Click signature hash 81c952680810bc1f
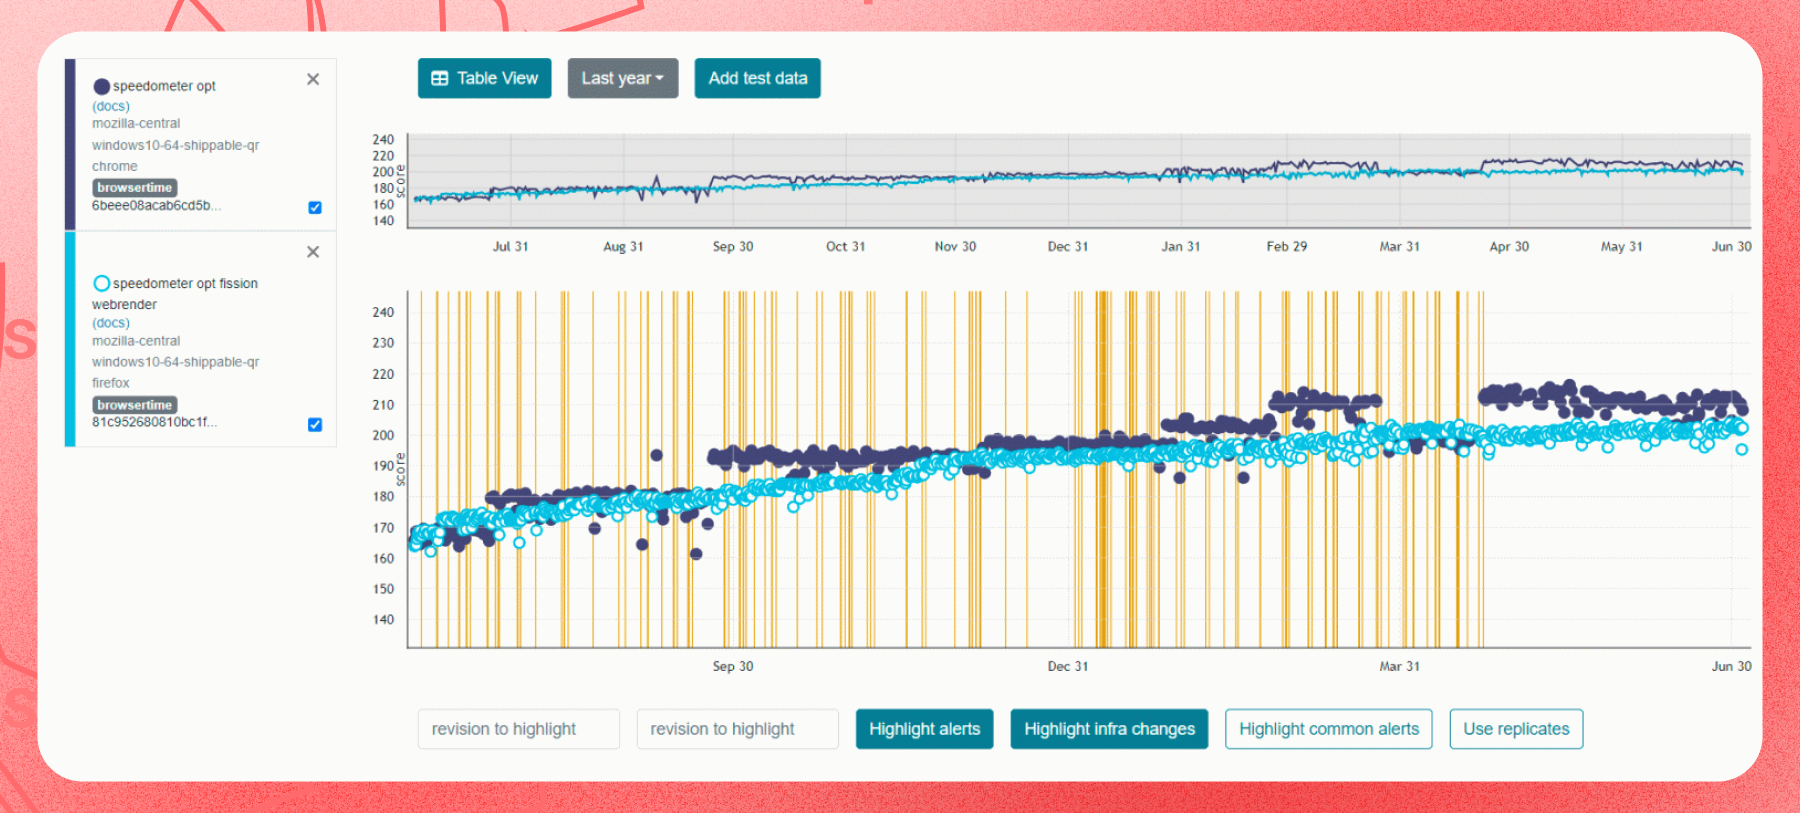This screenshot has width=1800, height=813. click(154, 422)
